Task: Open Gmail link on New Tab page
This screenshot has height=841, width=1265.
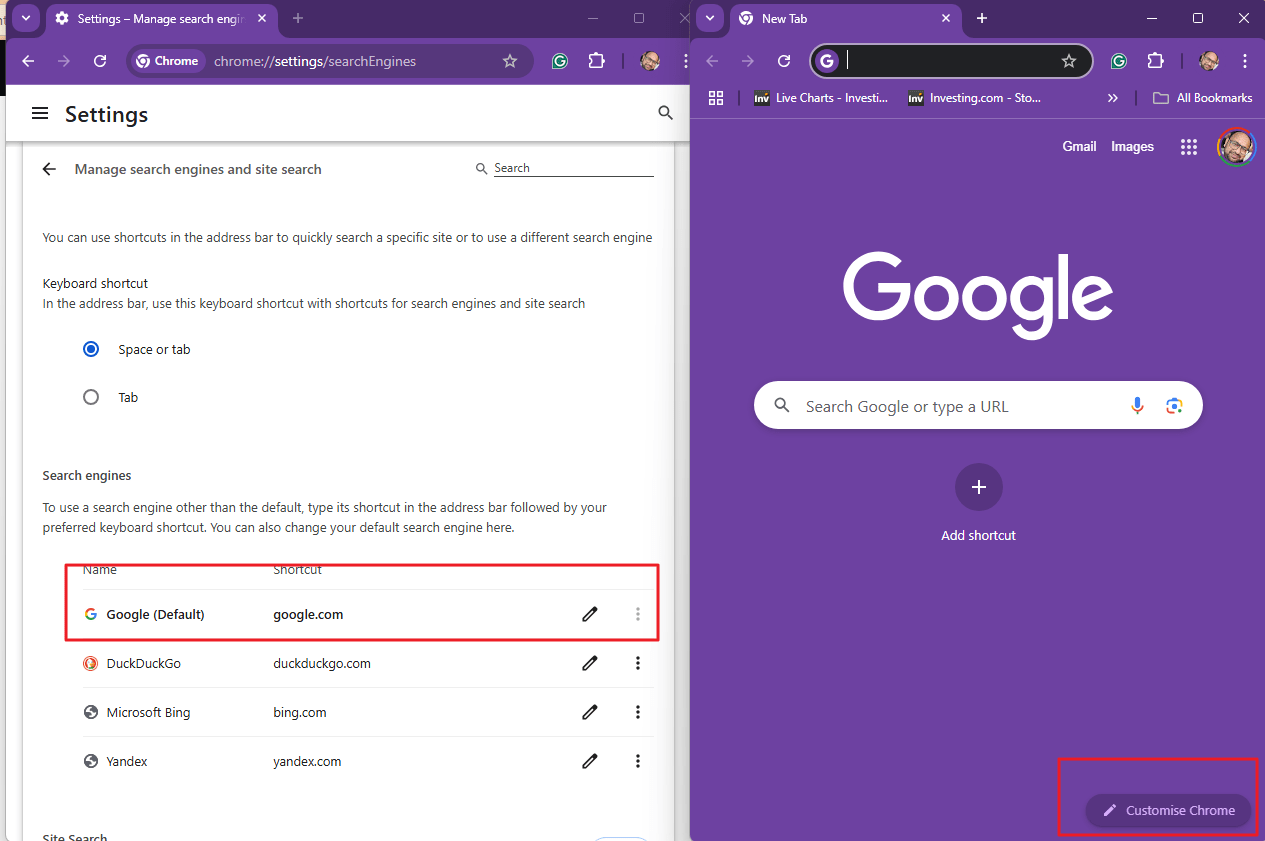Action: [1079, 146]
